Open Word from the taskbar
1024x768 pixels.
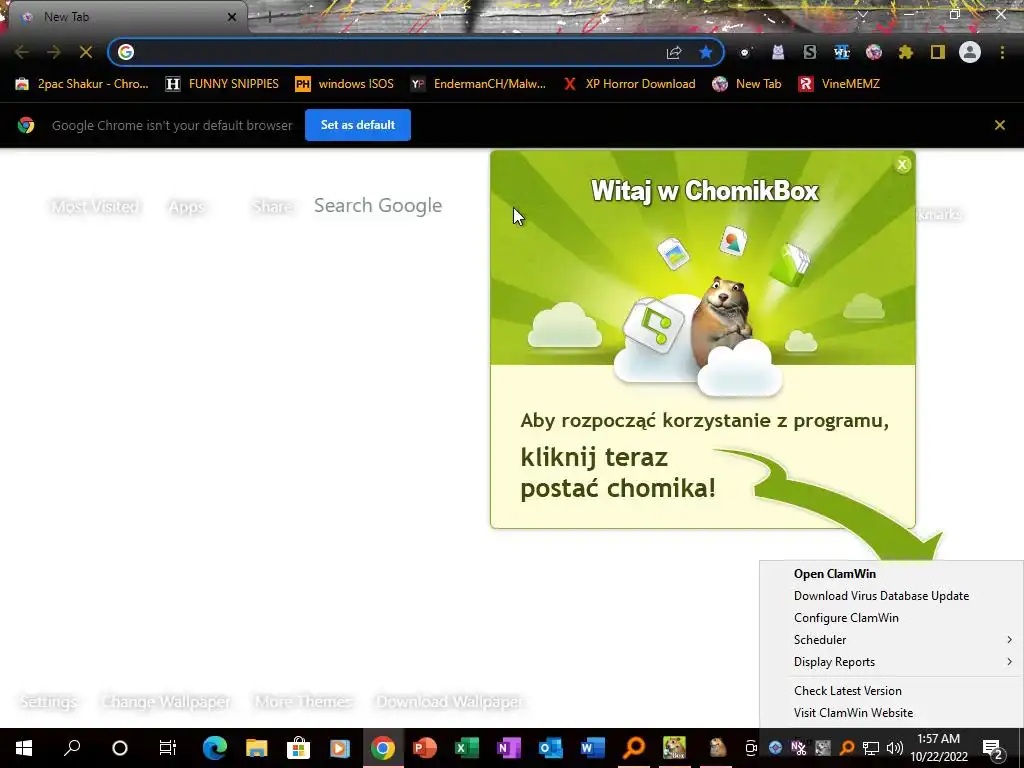click(x=592, y=748)
